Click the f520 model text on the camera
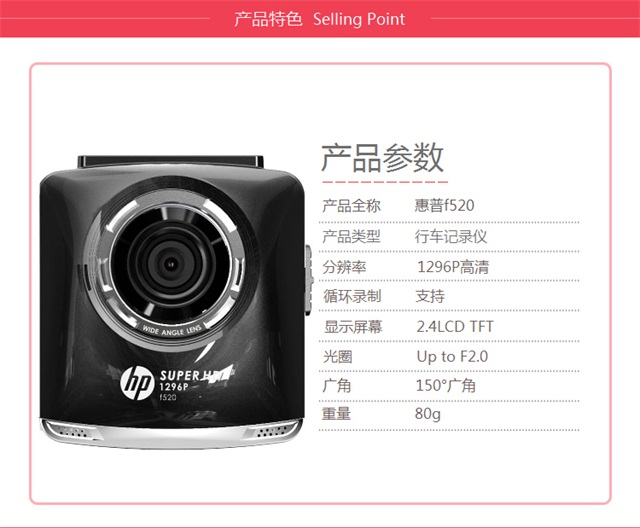This screenshot has height=528, width=640. coord(168,397)
